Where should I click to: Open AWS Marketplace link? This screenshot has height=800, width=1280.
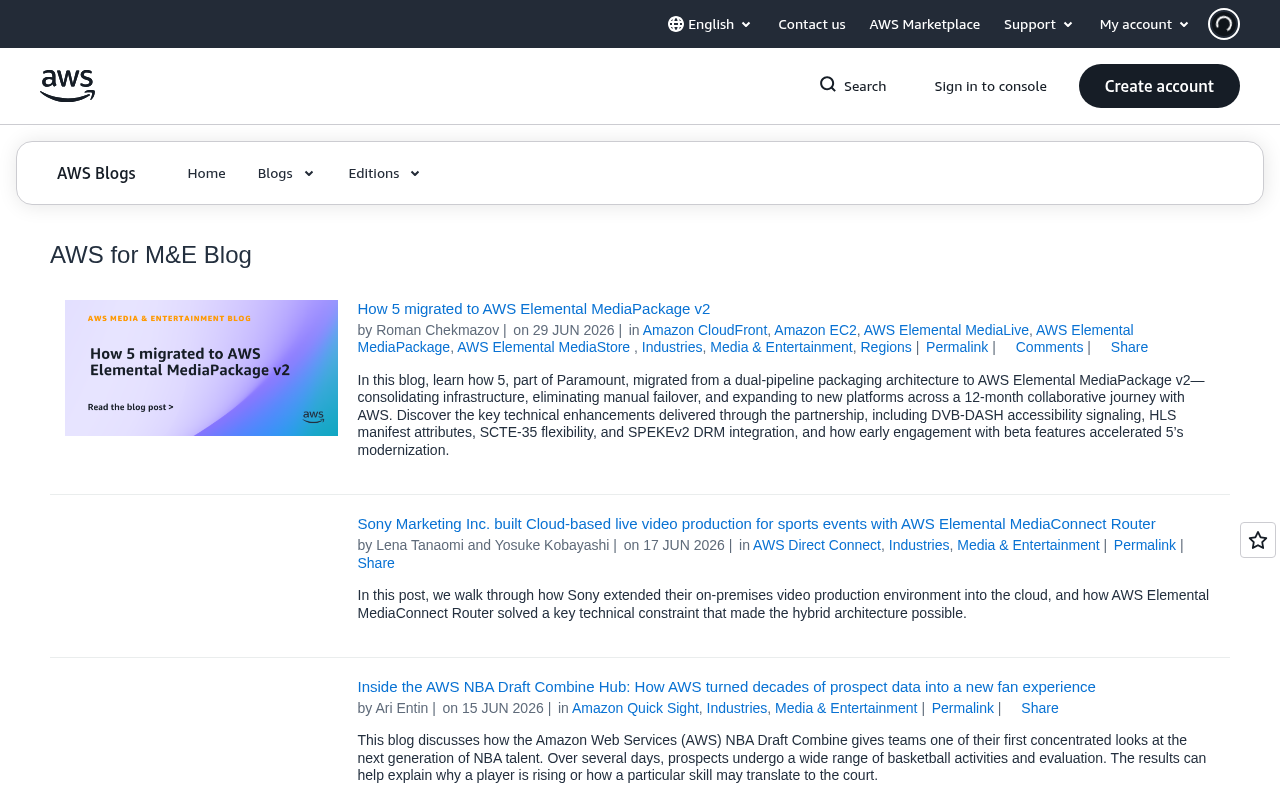[925, 24]
